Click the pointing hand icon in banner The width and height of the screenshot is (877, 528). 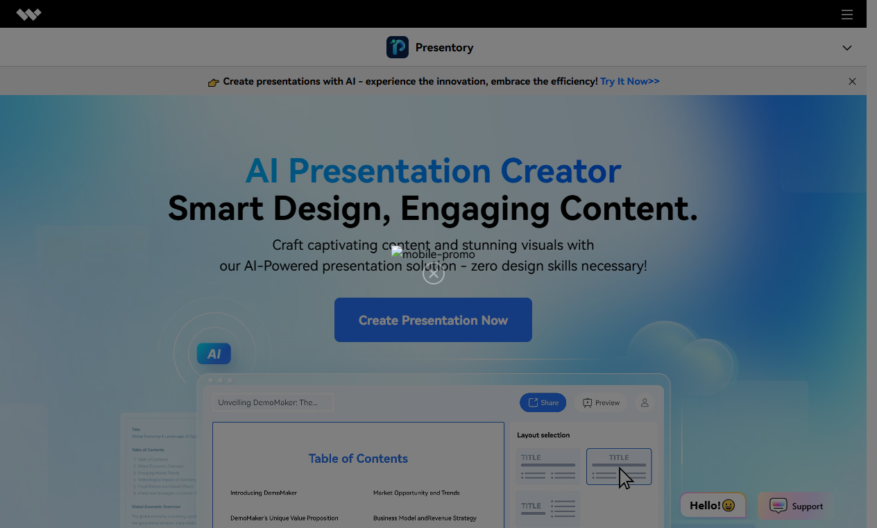pyautogui.click(x=213, y=82)
